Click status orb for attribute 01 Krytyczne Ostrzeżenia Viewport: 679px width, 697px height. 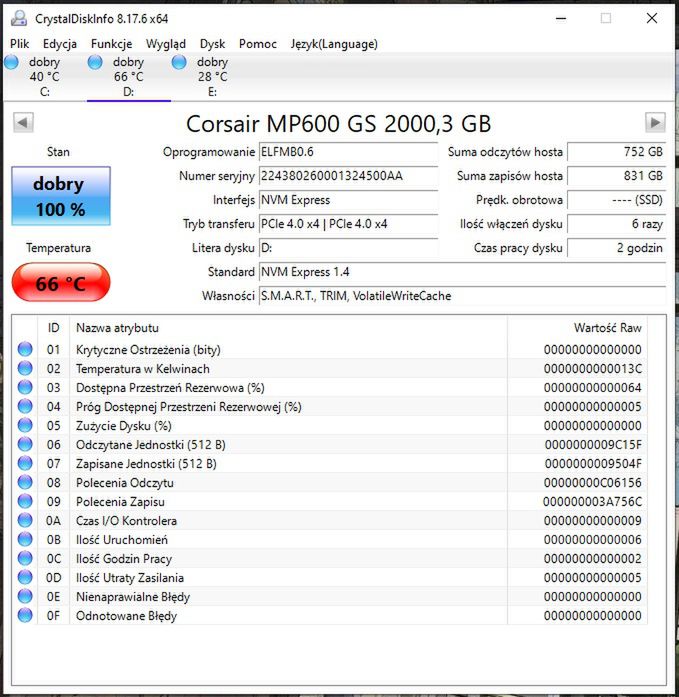(x=25, y=349)
